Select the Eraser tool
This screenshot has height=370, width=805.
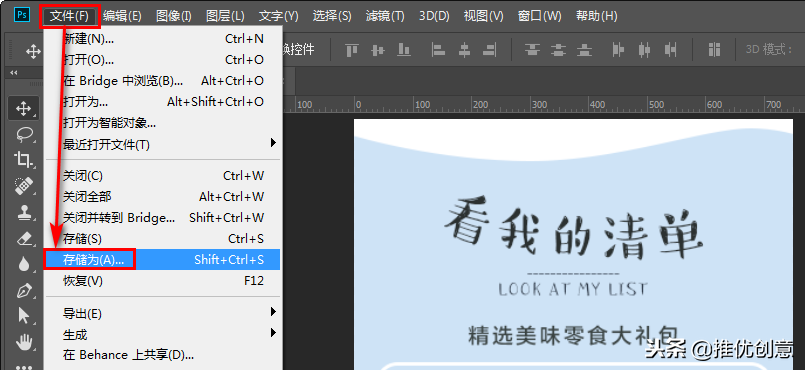coord(24,239)
